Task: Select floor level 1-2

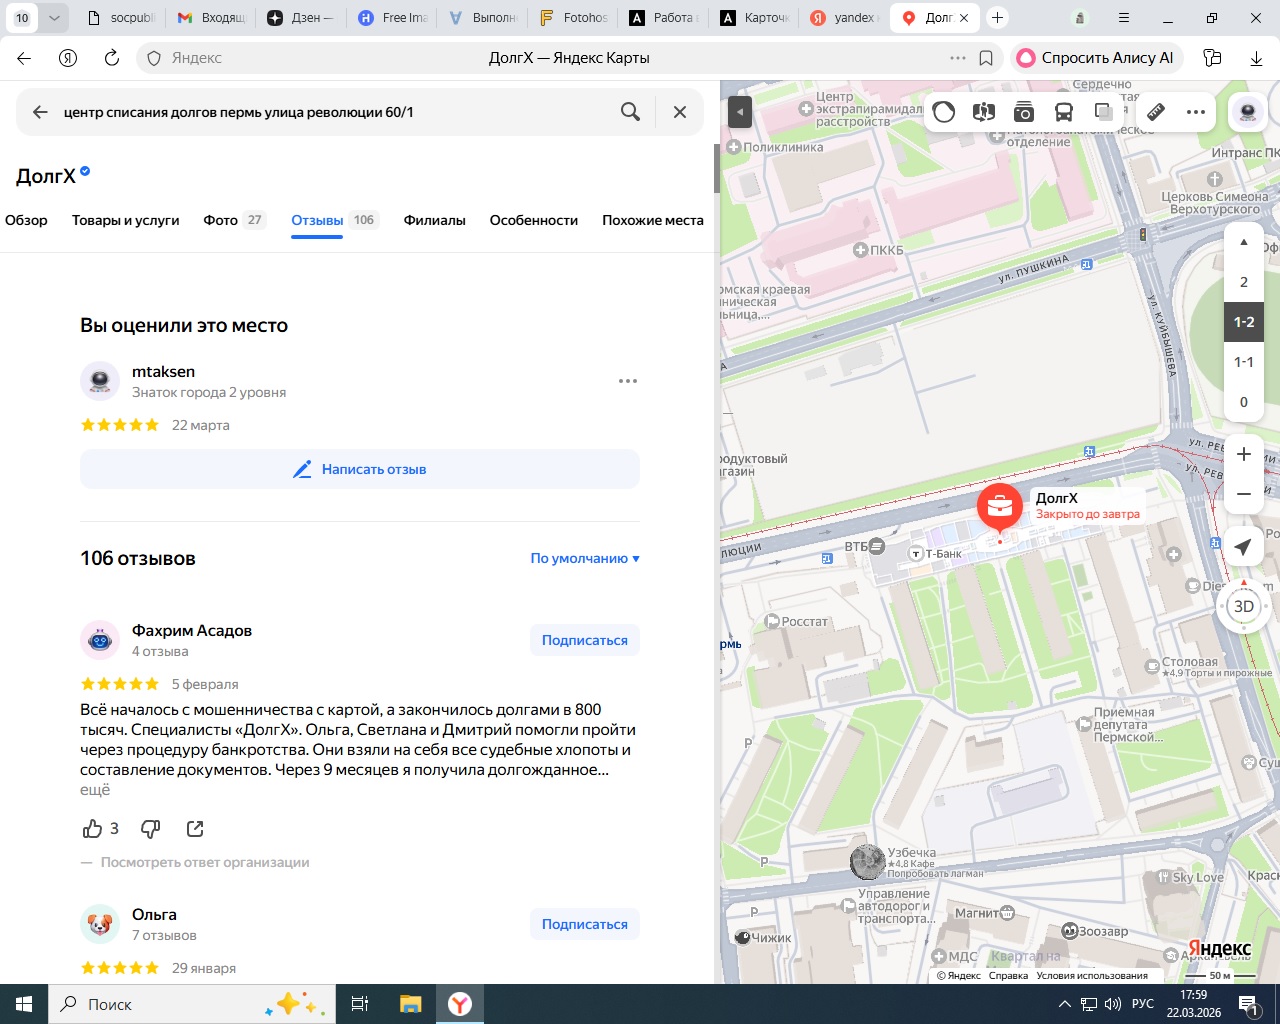Action: click(1244, 322)
